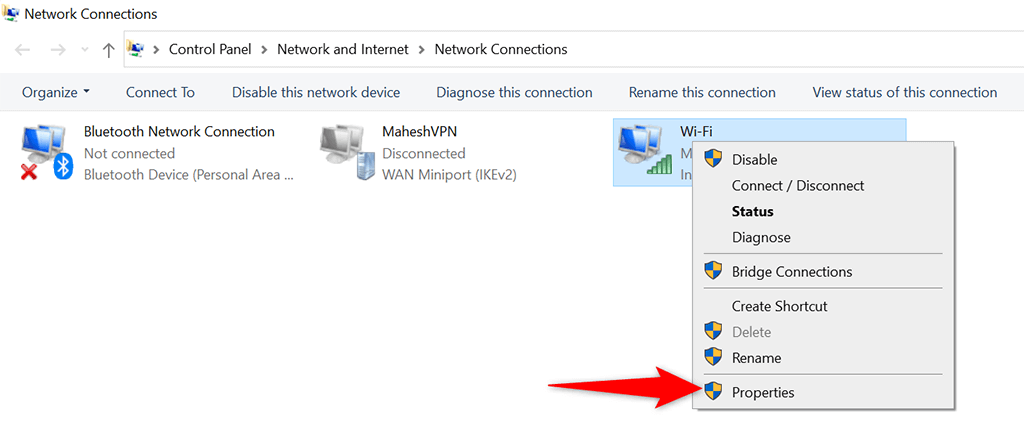
Task: Click the forward navigation arrow
Action: [x=57, y=50]
